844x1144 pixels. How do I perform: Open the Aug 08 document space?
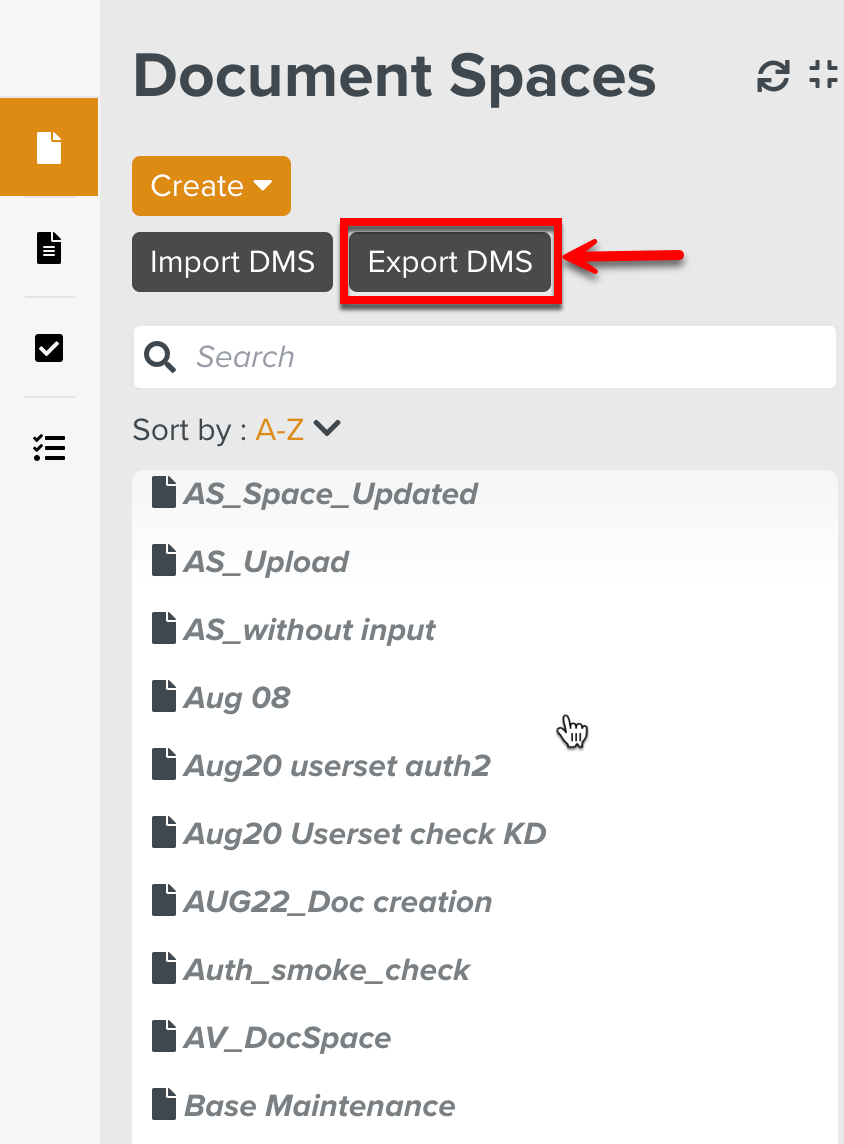pos(235,696)
